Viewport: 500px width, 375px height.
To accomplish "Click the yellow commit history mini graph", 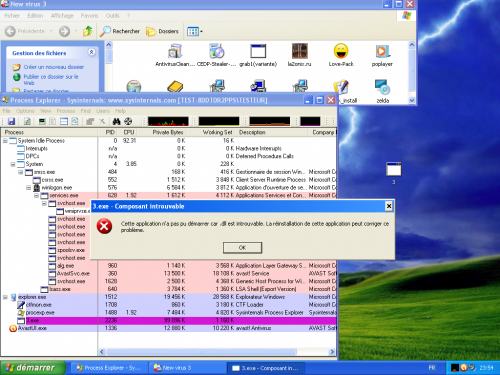I will pyautogui.click(x=219, y=121).
